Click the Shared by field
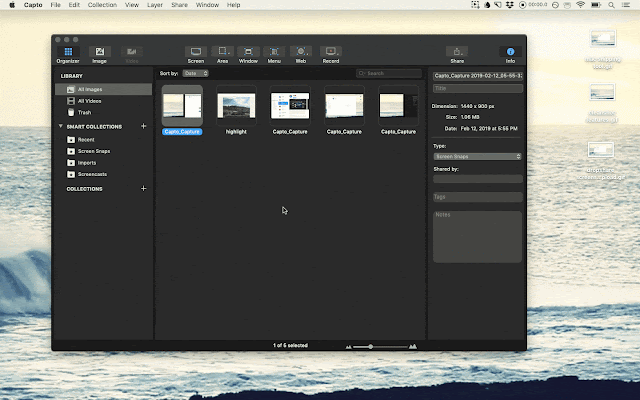The image size is (640, 400). (478, 179)
